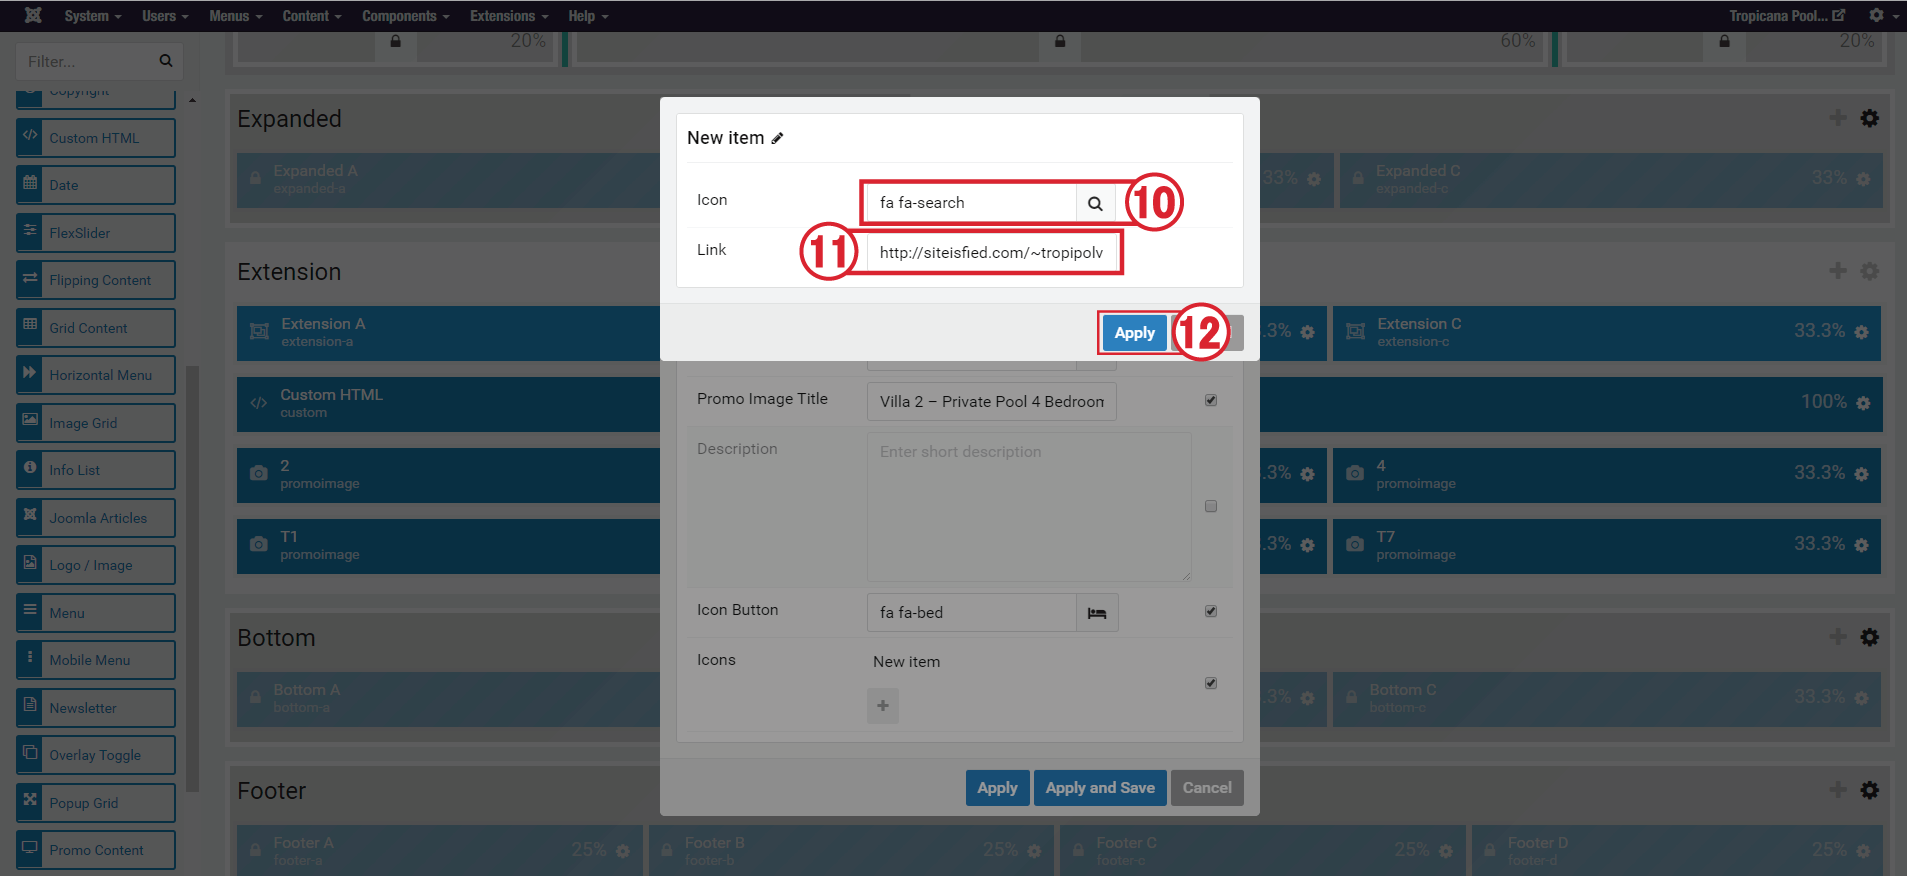Click Icon Button field fa fa-bed
The width and height of the screenshot is (1907, 876).
click(x=971, y=612)
